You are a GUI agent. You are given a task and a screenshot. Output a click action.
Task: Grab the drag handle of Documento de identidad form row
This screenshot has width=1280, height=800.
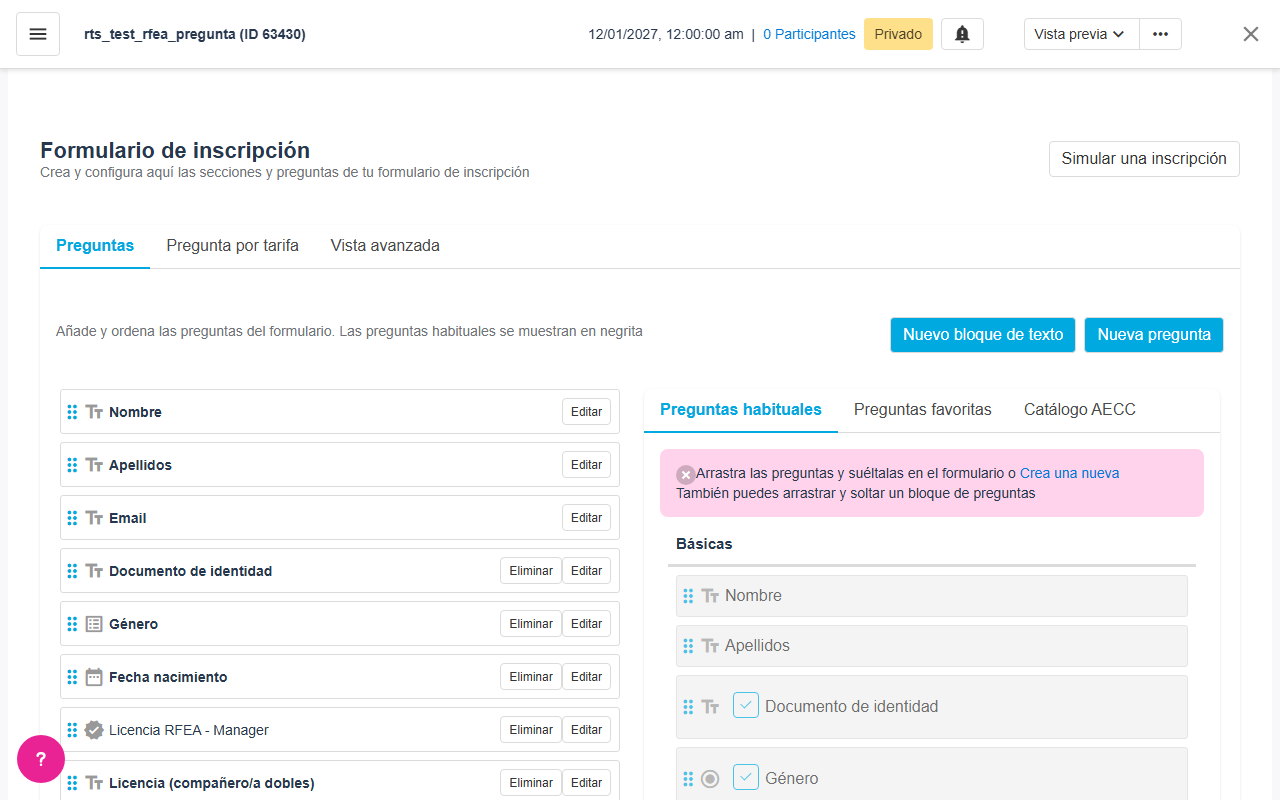(72, 571)
